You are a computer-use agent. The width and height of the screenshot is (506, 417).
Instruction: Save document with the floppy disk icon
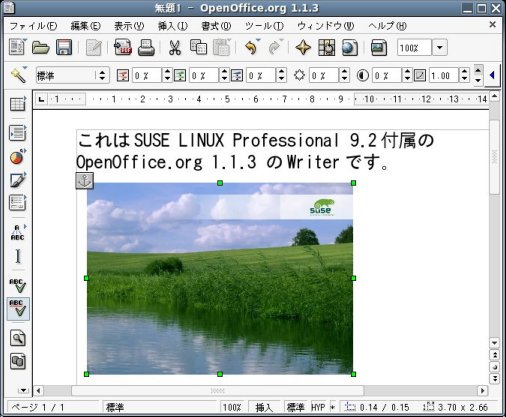point(64,47)
